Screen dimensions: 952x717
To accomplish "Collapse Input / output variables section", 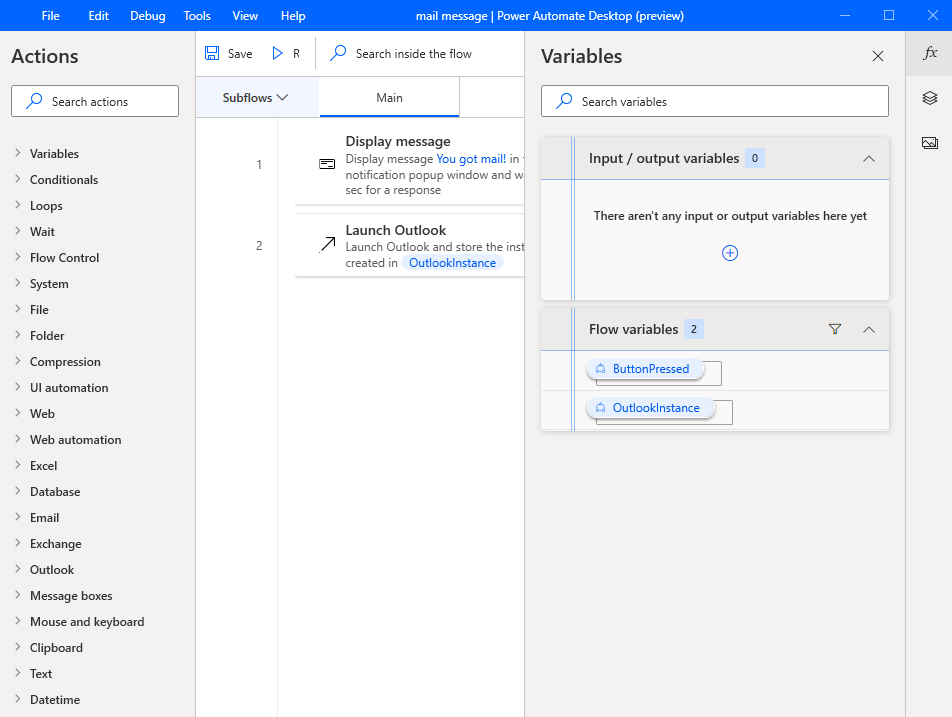I will (869, 158).
